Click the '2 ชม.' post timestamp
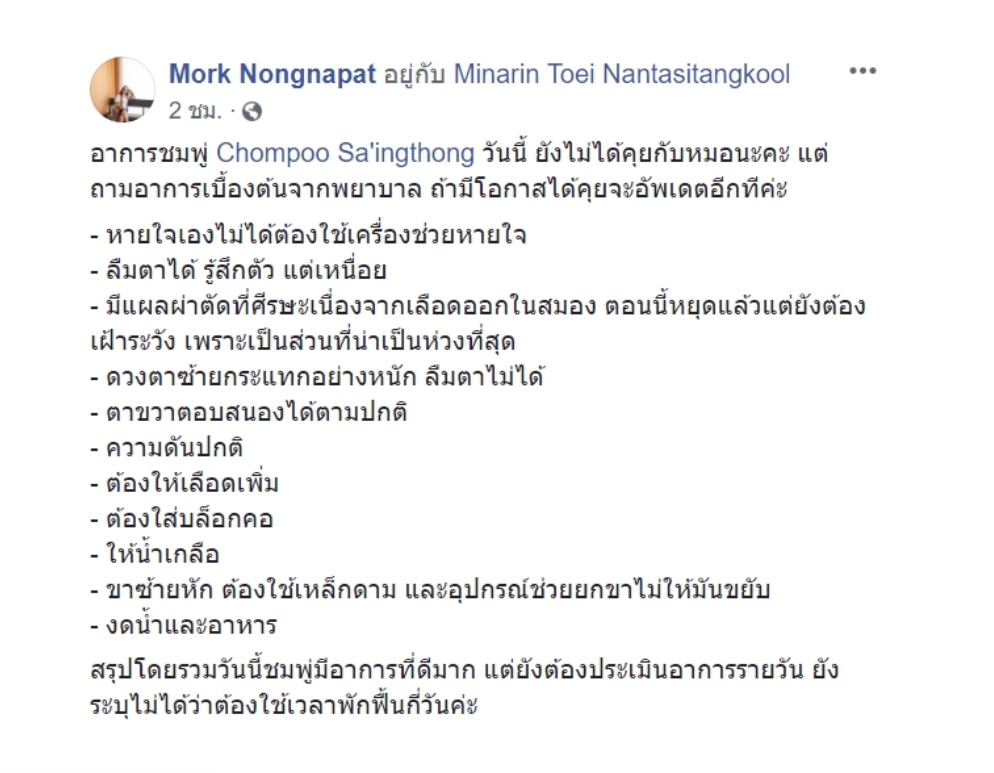The height and width of the screenshot is (773, 994). (195, 112)
